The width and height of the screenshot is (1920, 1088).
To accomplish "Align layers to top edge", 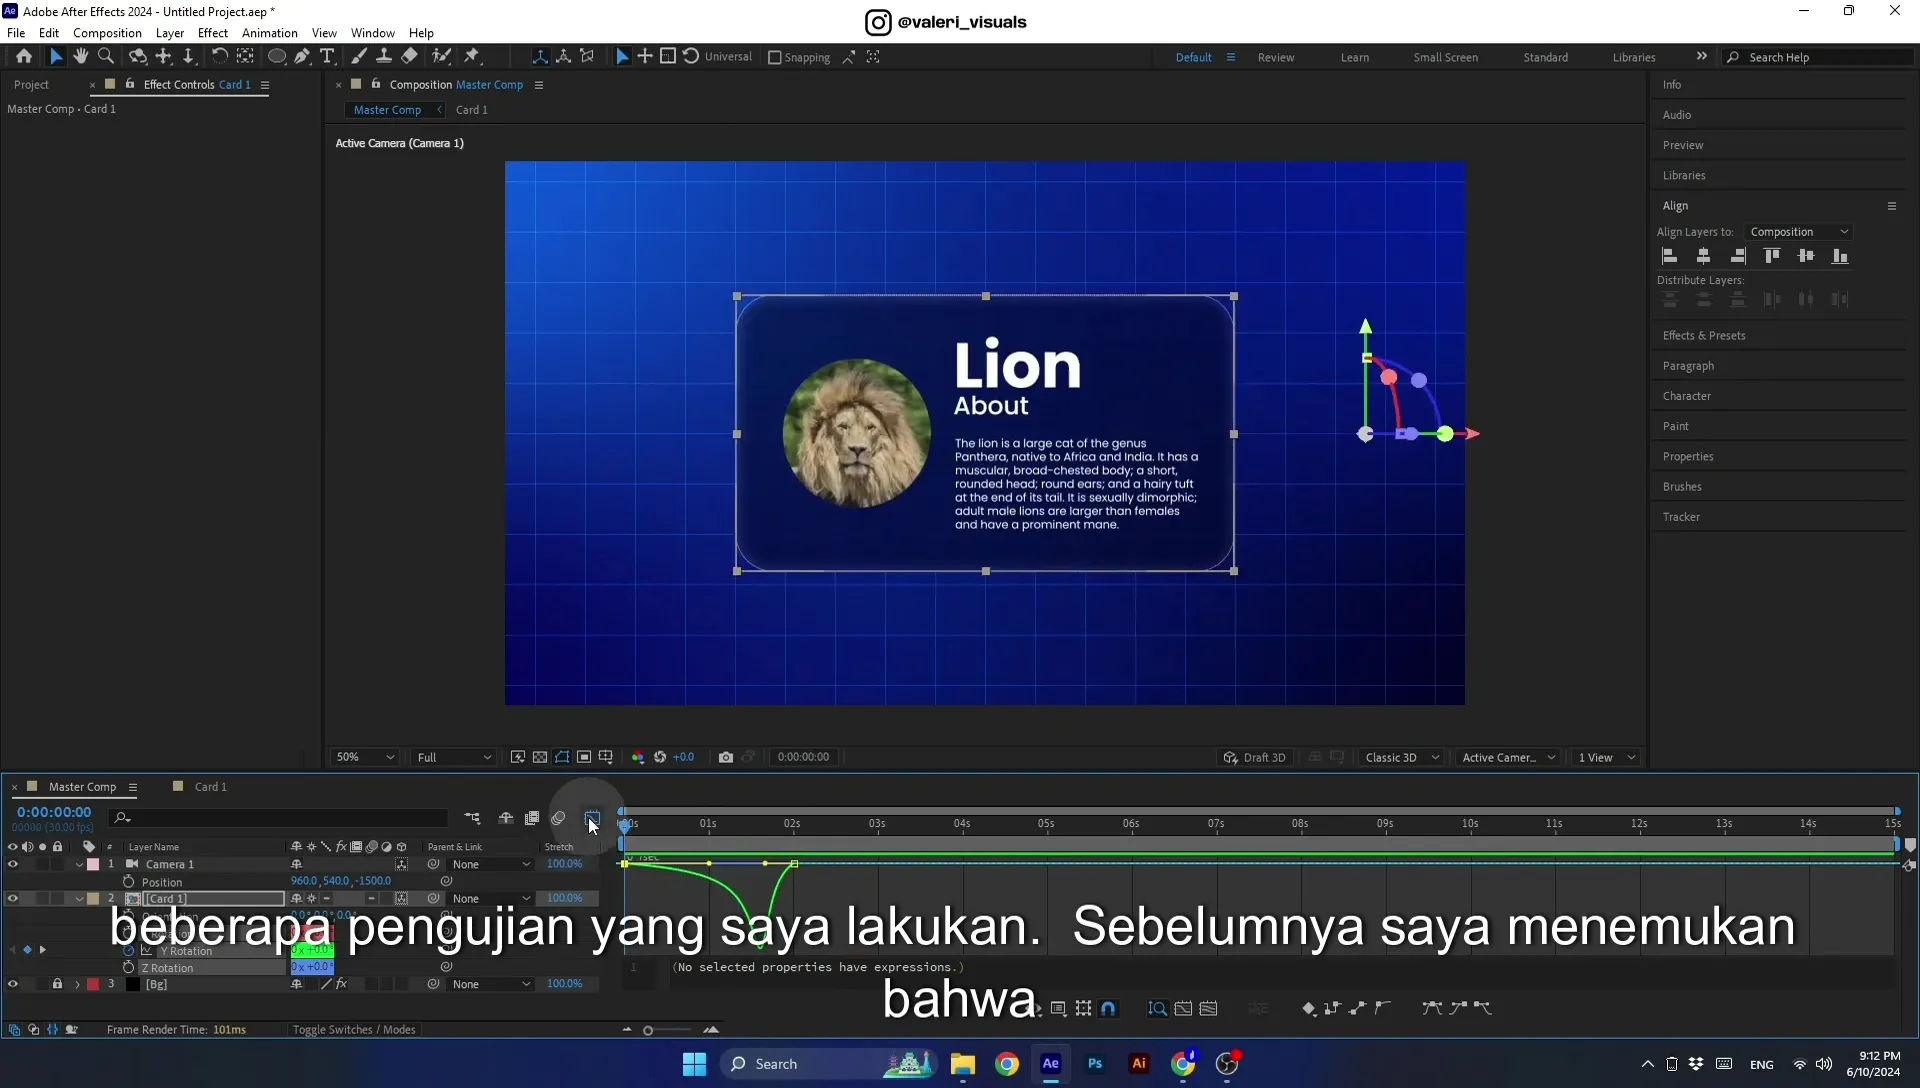I will (1772, 256).
